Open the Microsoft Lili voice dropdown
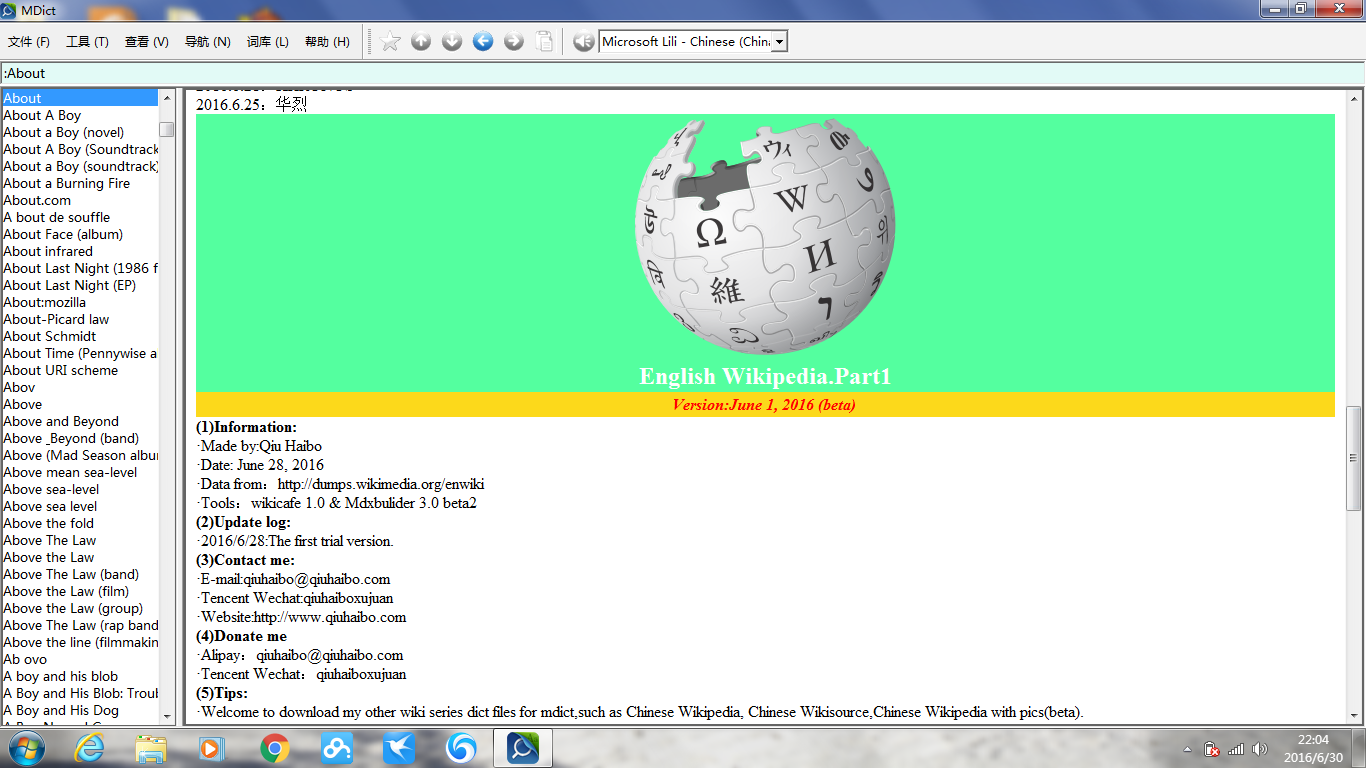The height and width of the screenshot is (768, 1366). 779,41
